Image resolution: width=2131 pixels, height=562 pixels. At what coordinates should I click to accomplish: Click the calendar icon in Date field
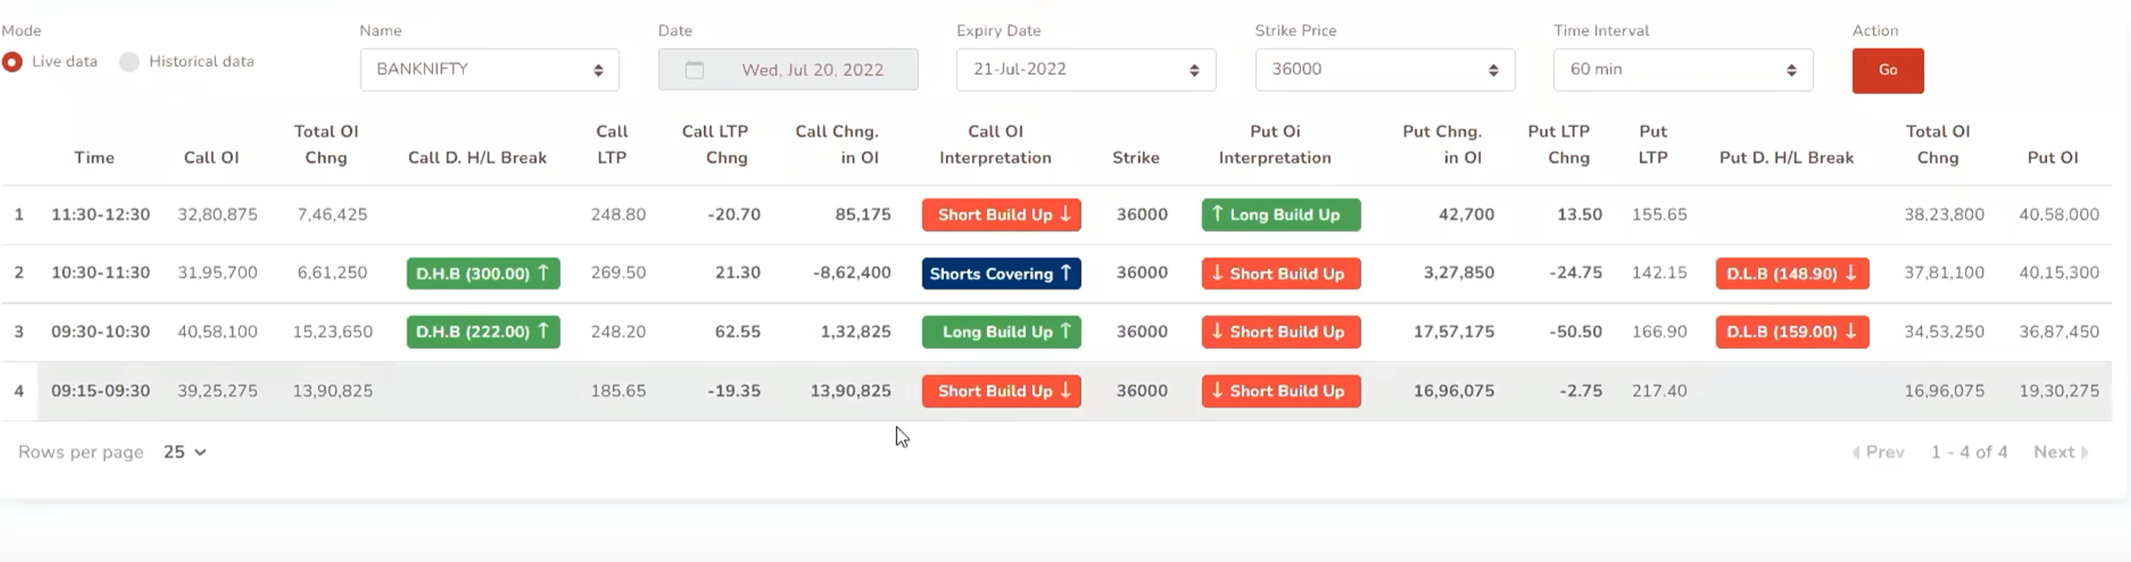click(x=694, y=70)
